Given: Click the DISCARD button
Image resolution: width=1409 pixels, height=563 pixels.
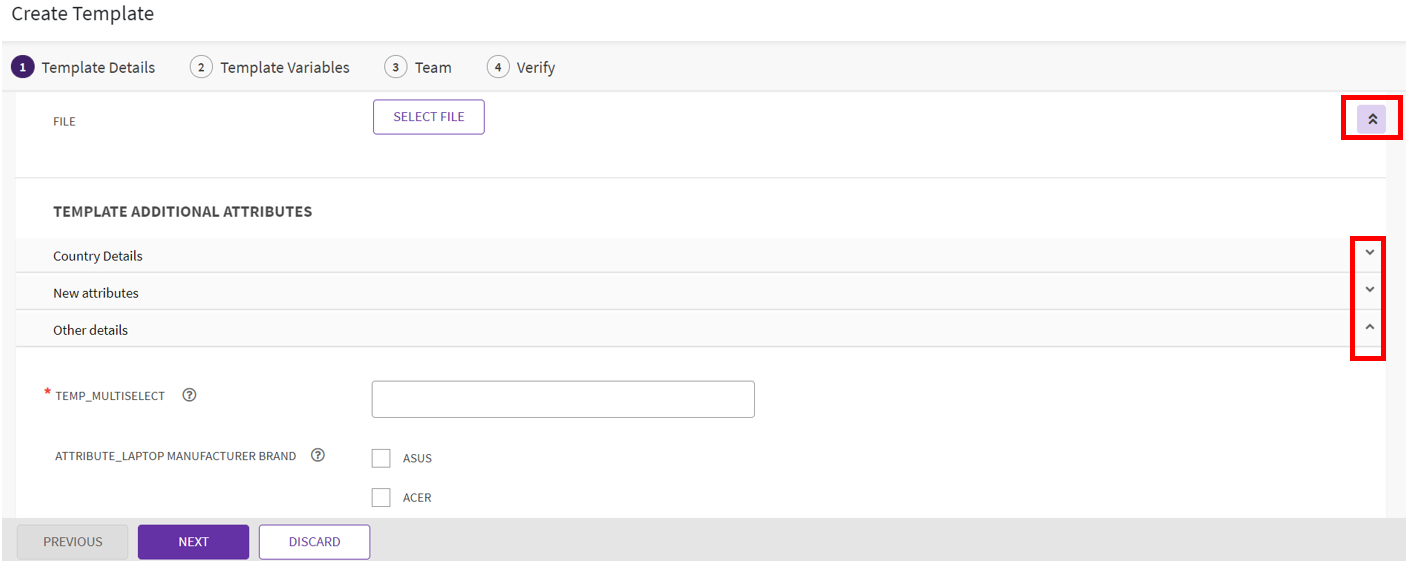Looking at the screenshot, I should pyautogui.click(x=314, y=542).
